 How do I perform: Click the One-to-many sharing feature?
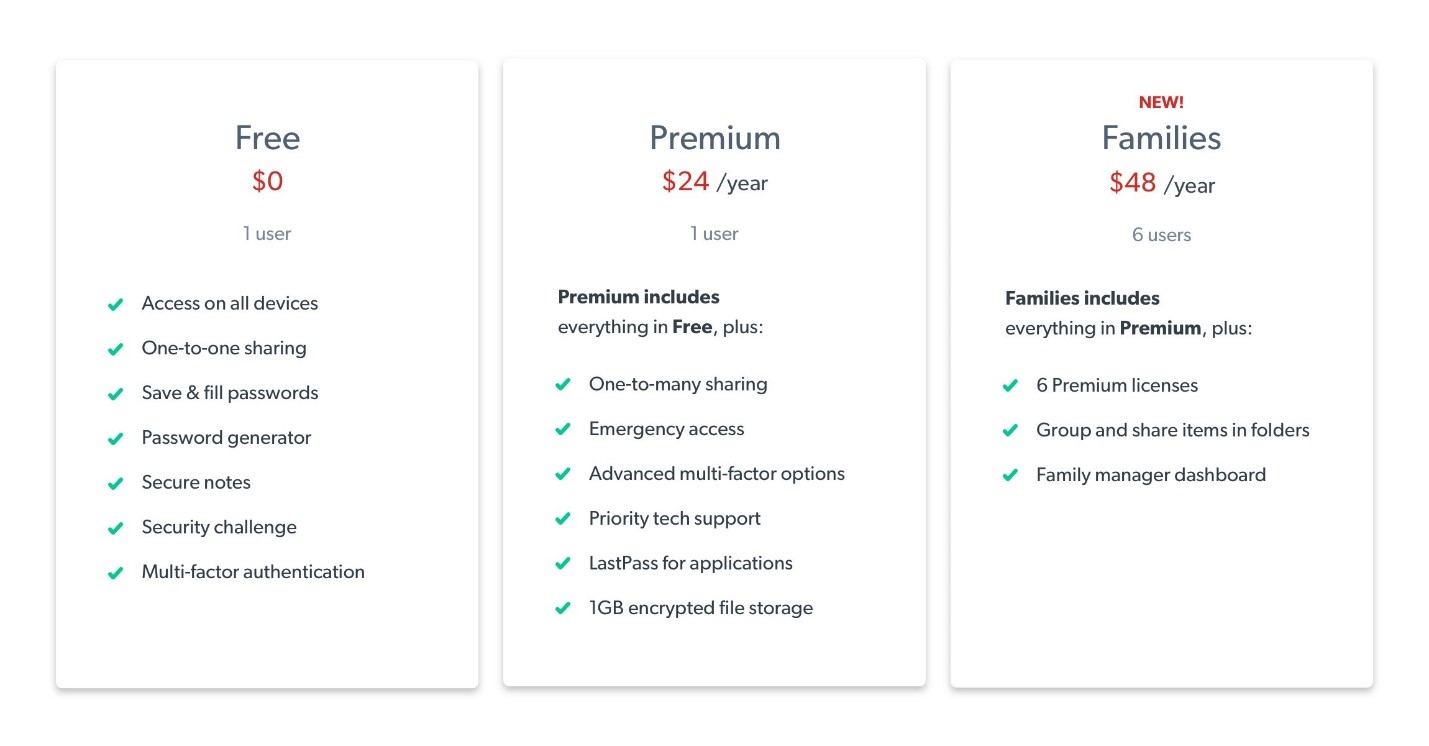[678, 384]
